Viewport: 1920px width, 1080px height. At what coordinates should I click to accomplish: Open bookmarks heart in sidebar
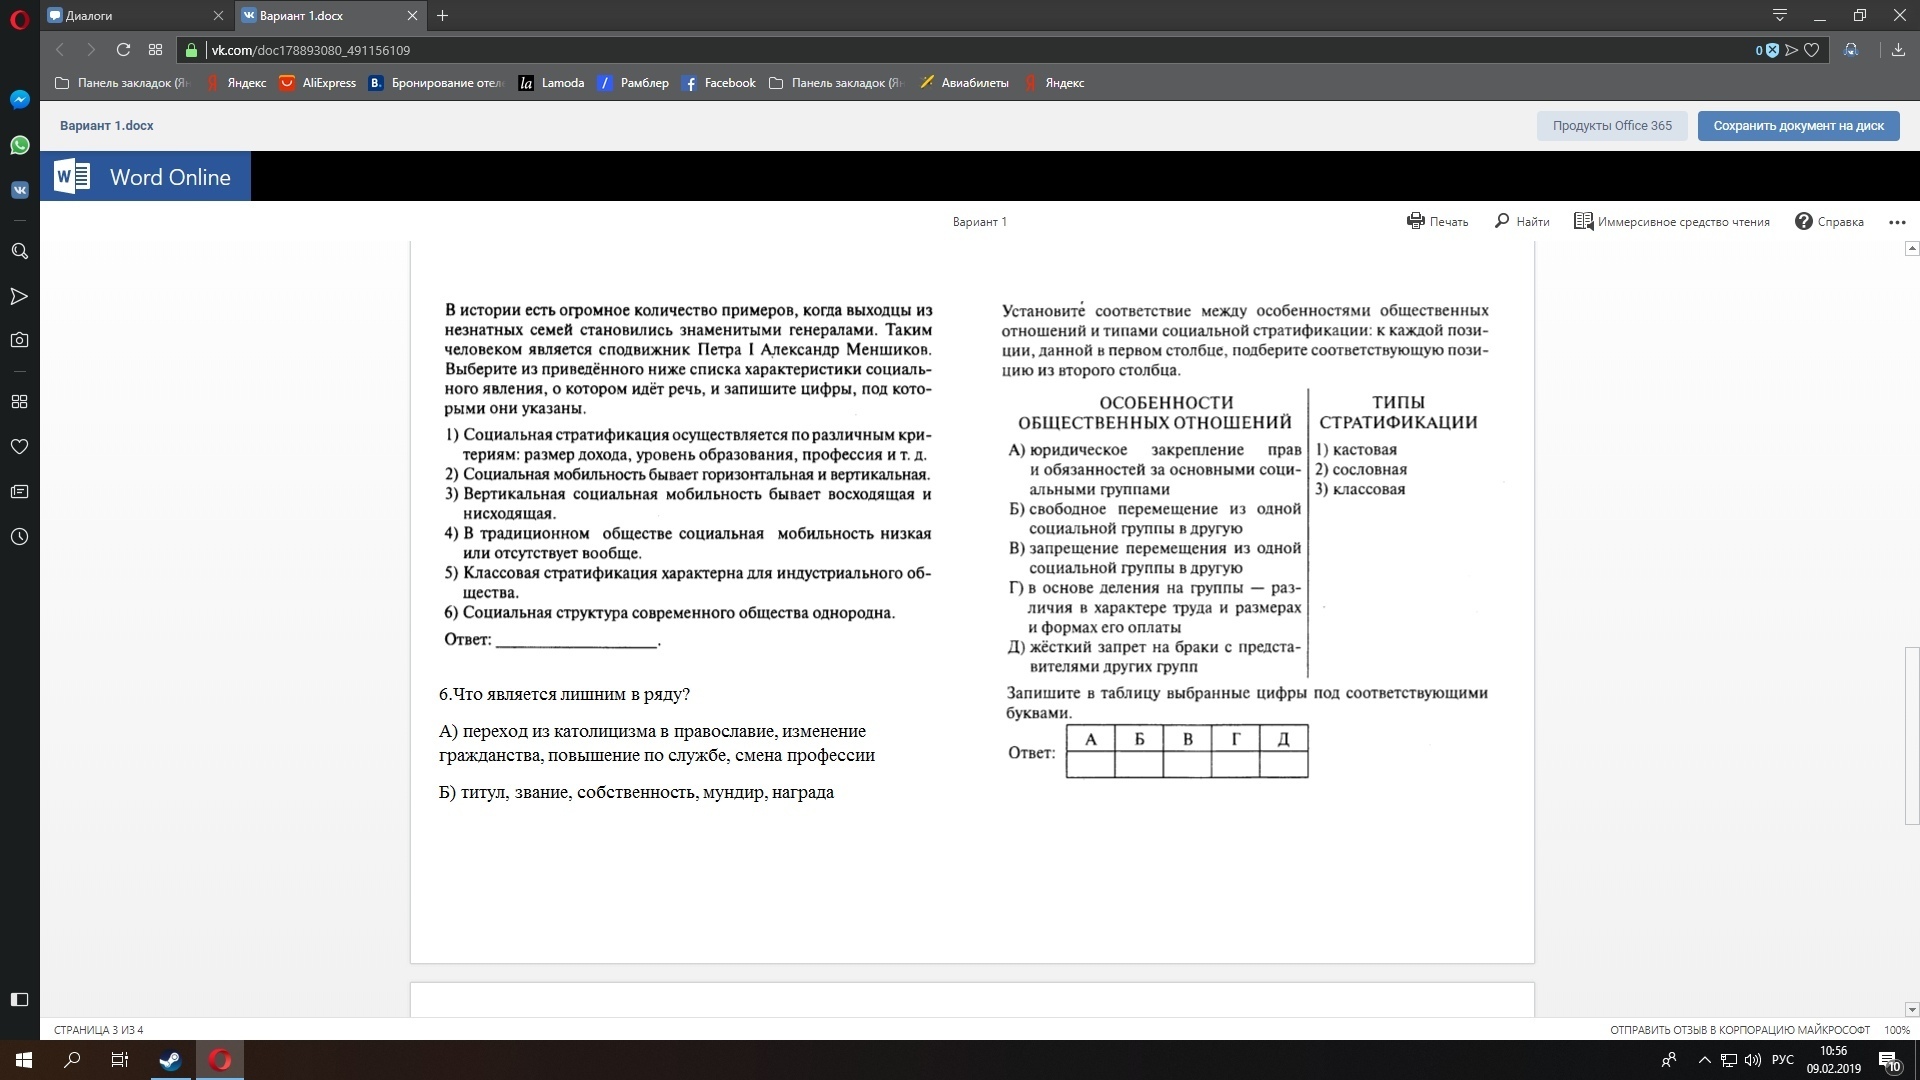(19, 447)
